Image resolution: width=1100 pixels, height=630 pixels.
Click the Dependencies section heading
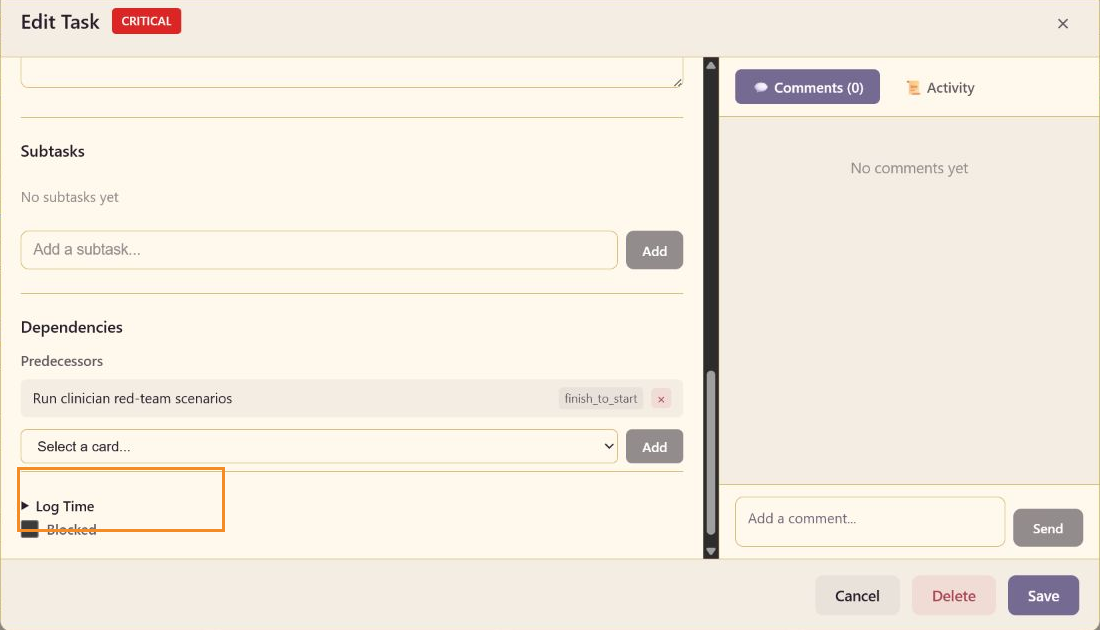pyautogui.click(x=72, y=328)
